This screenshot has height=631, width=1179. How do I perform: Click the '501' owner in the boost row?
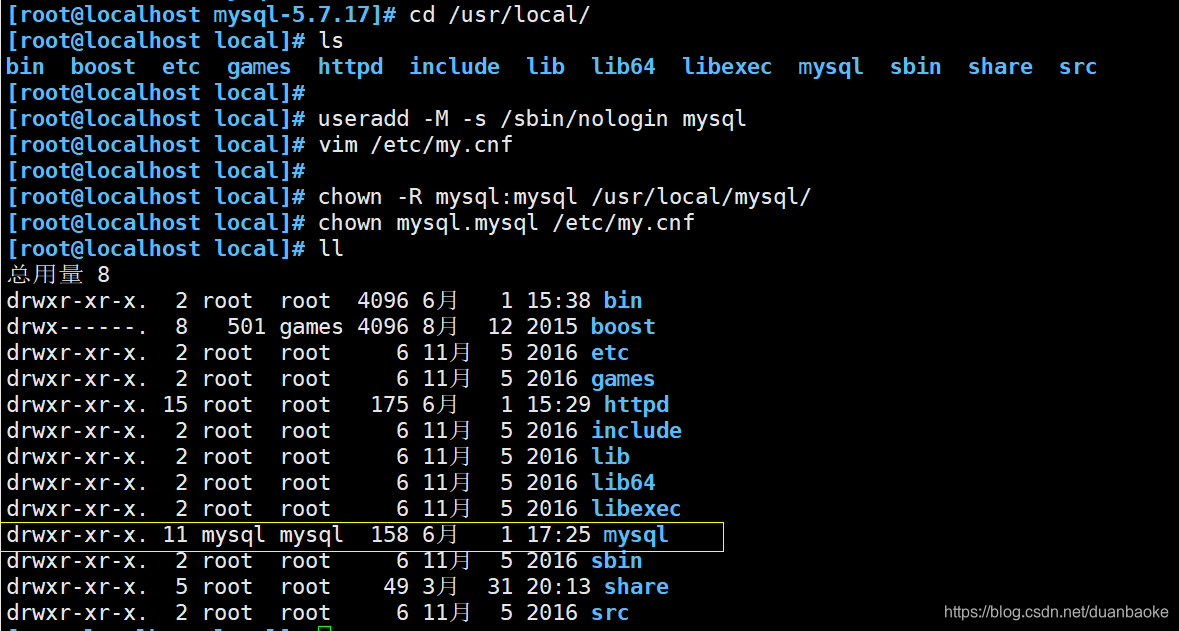click(x=246, y=326)
